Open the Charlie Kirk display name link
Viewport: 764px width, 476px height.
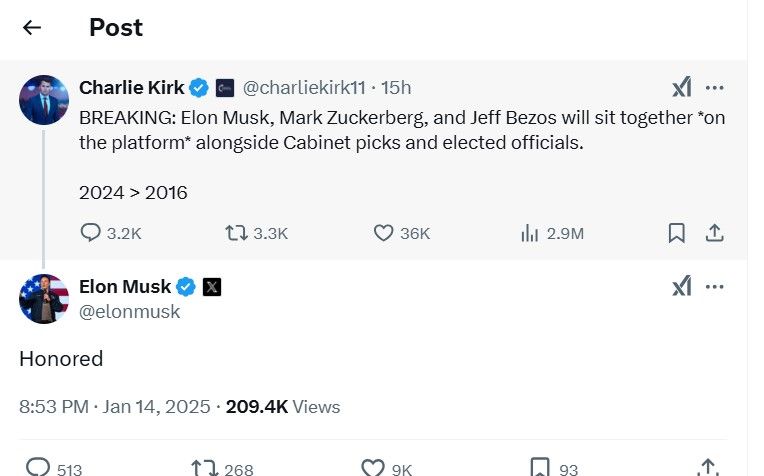(133, 88)
